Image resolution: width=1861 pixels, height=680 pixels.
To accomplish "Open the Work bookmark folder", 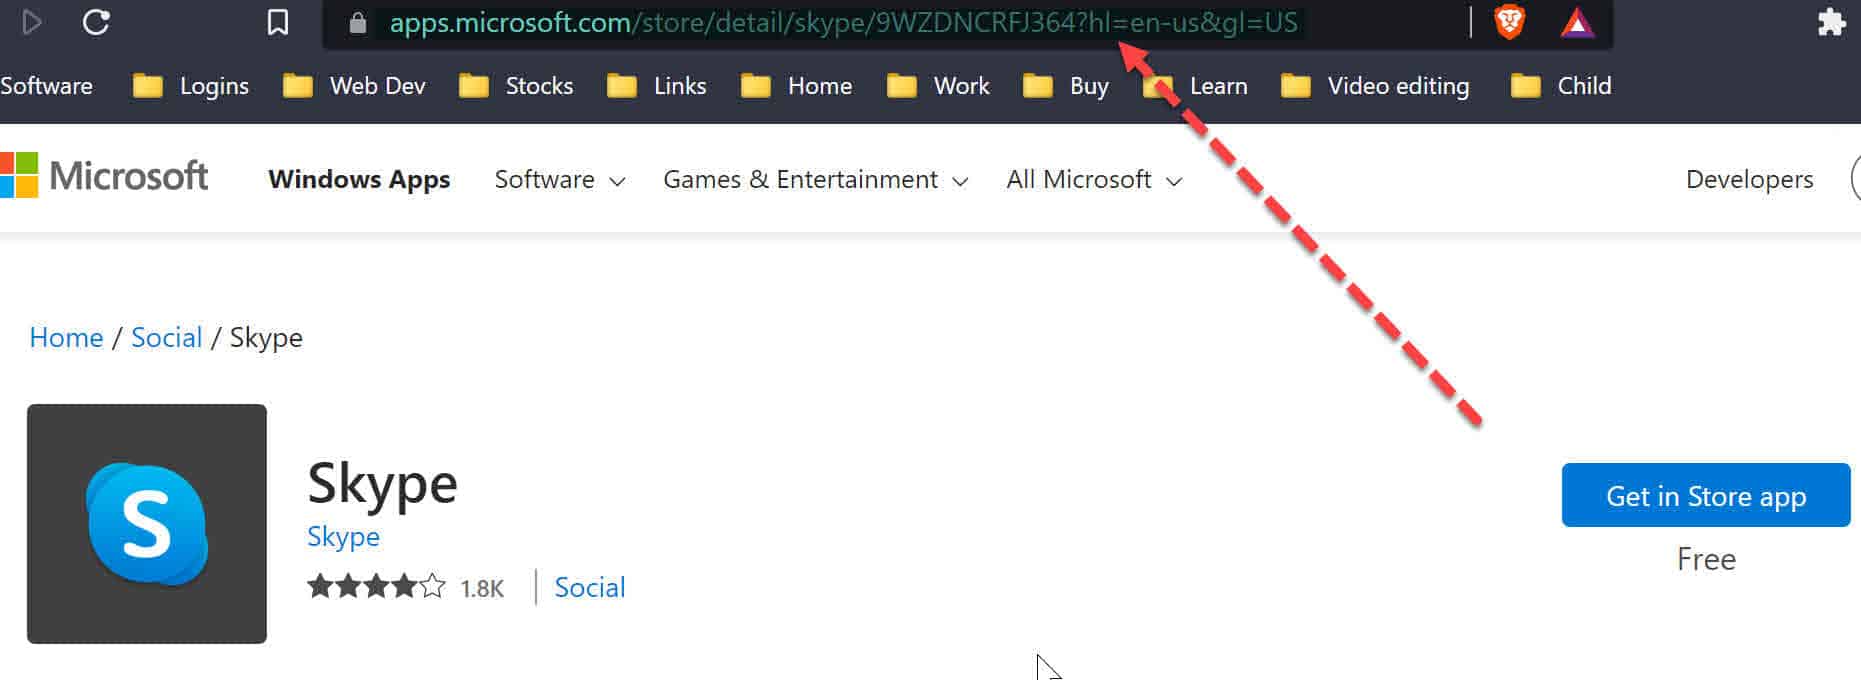I will click(x=938, y=86).
